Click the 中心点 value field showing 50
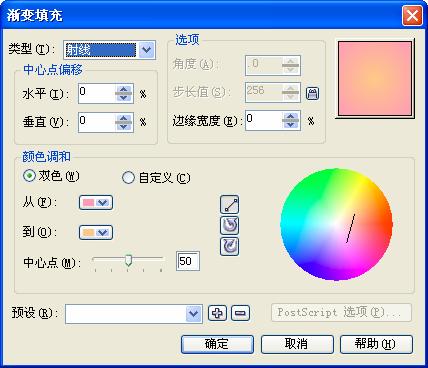428x368 pixels. (188, 261)
